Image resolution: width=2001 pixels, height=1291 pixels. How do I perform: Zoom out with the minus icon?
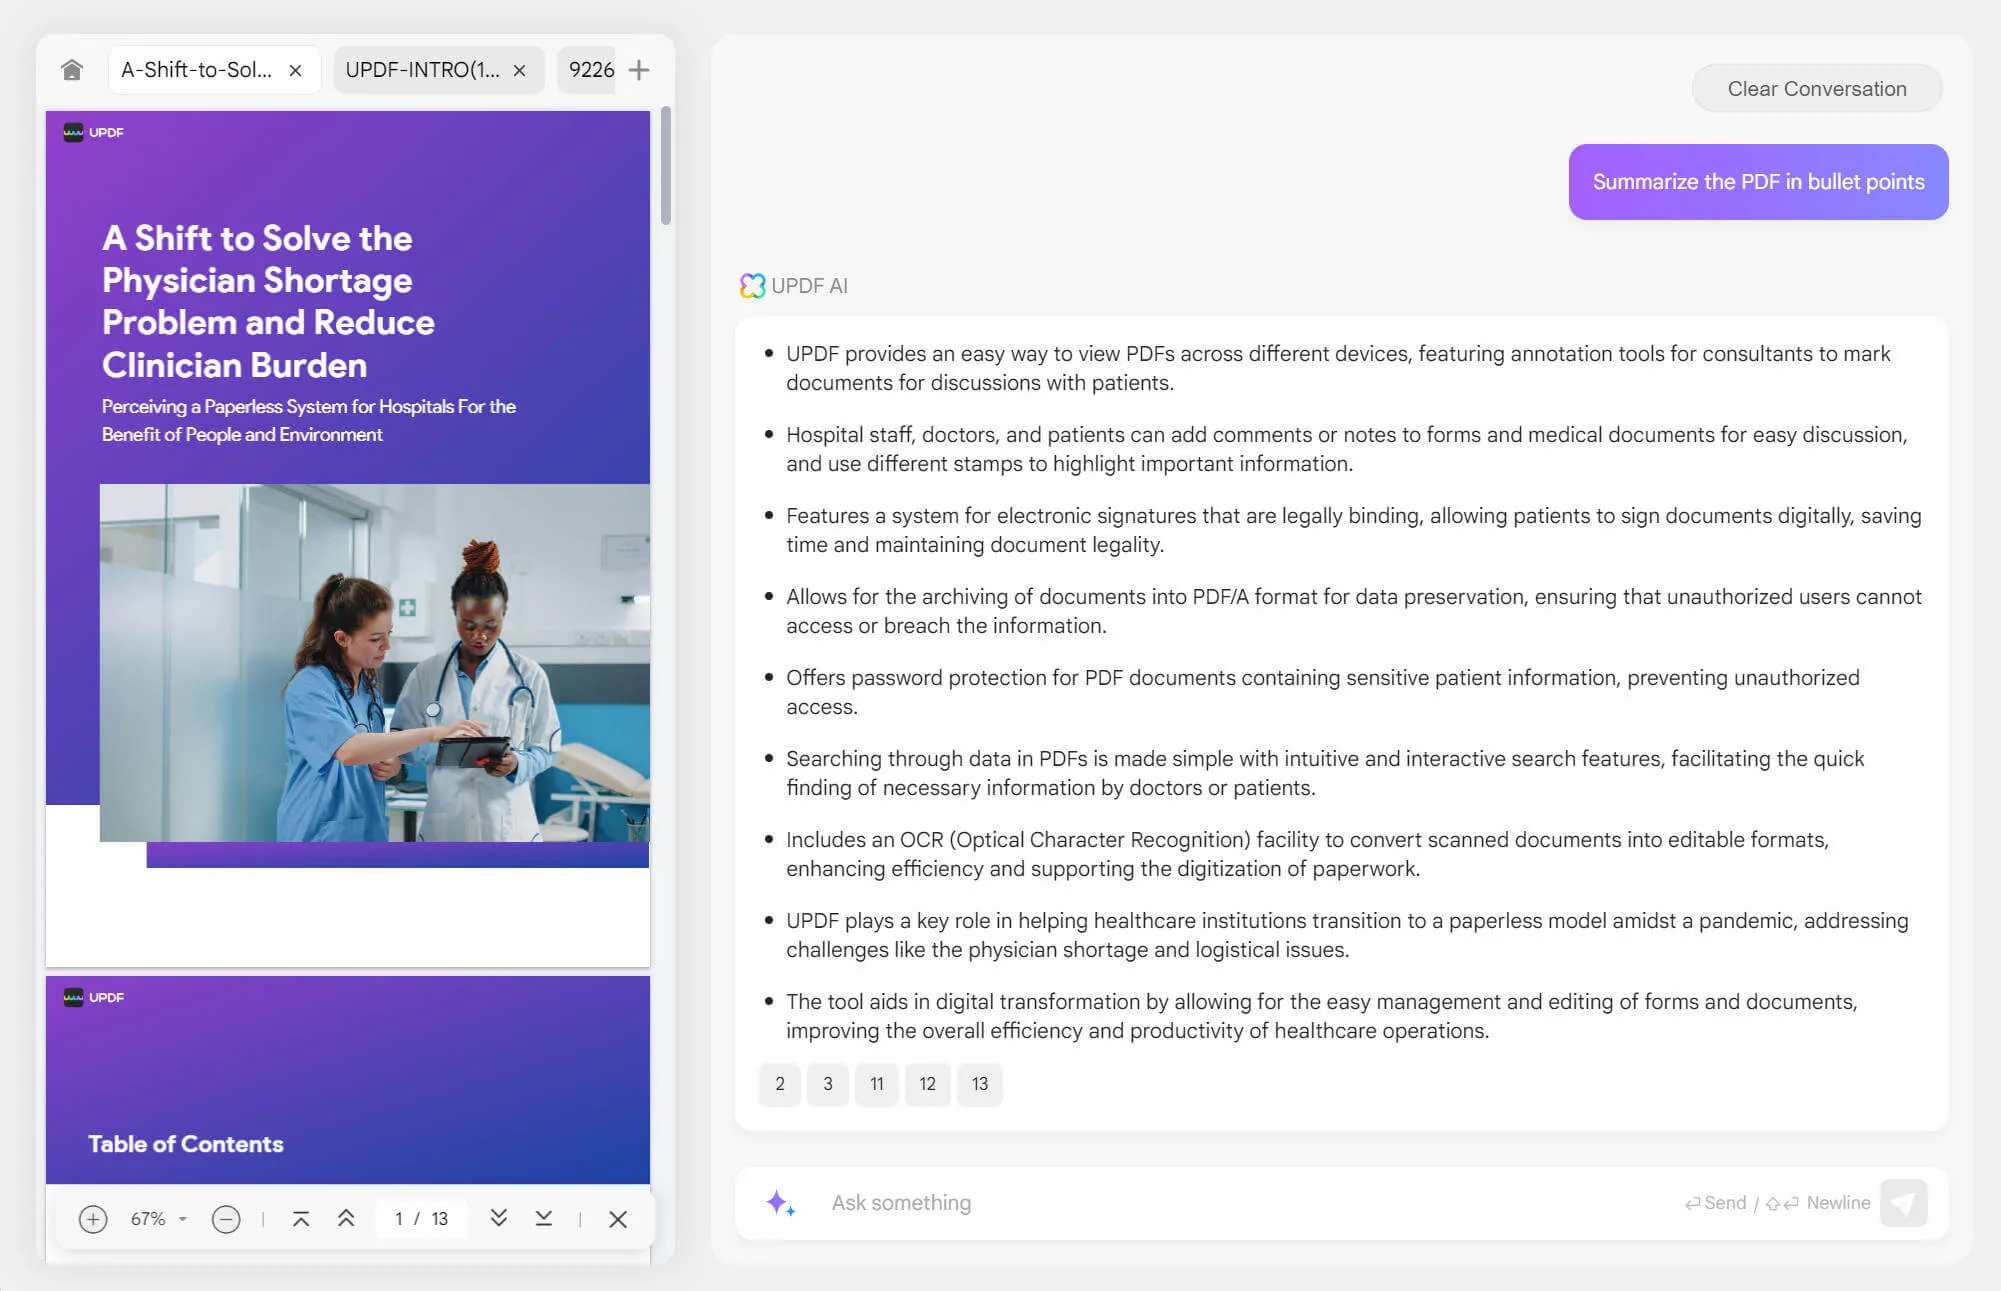point(226,1219)
